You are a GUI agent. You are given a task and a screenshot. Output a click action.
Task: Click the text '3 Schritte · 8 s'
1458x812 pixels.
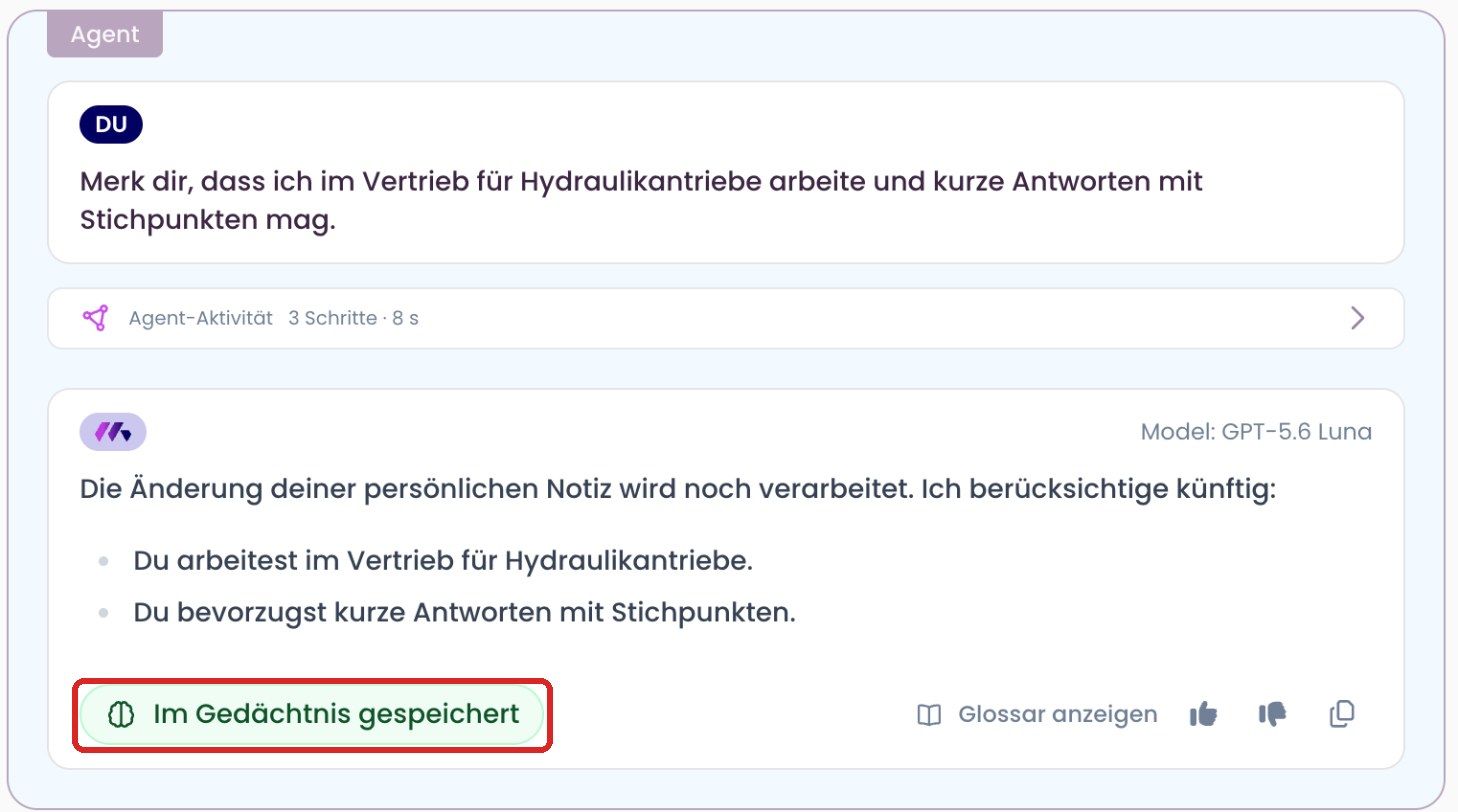point(353,318)
